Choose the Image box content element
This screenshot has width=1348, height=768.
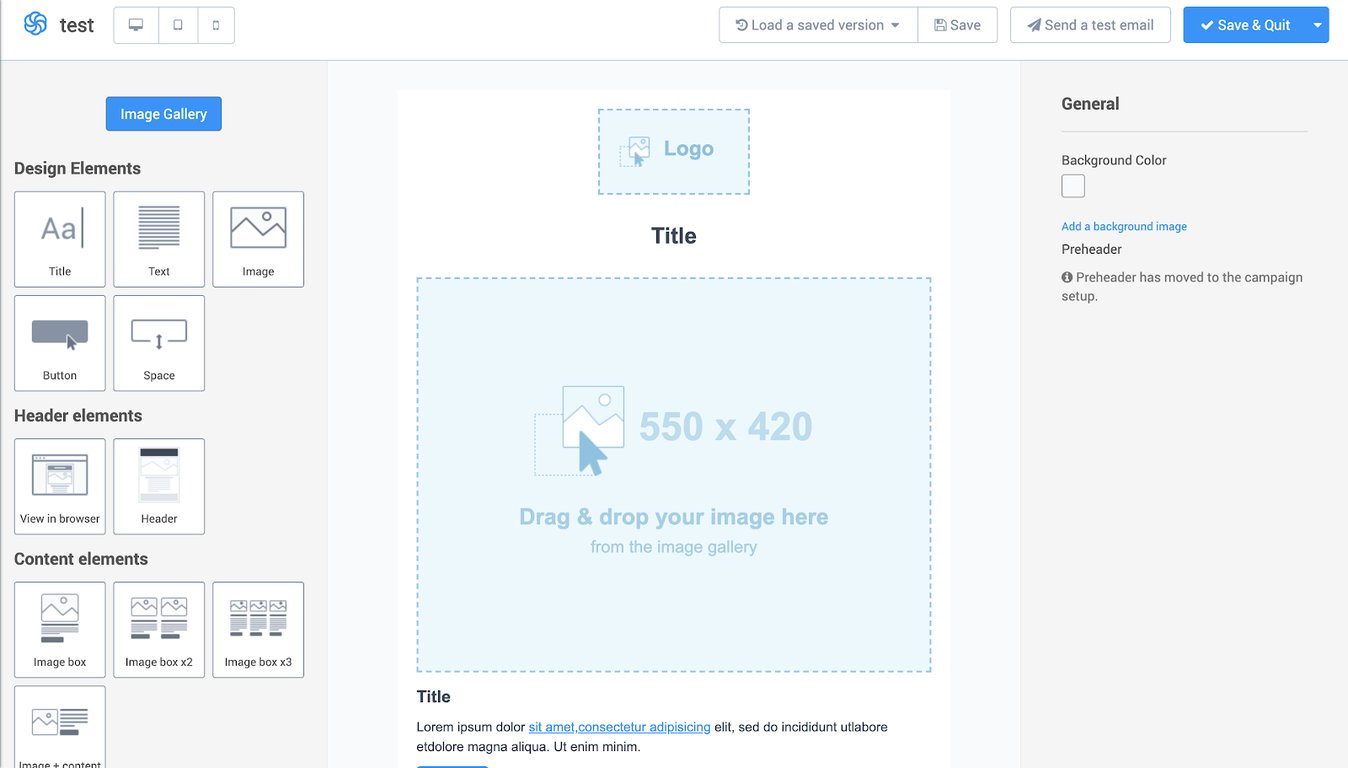(60, 630)
